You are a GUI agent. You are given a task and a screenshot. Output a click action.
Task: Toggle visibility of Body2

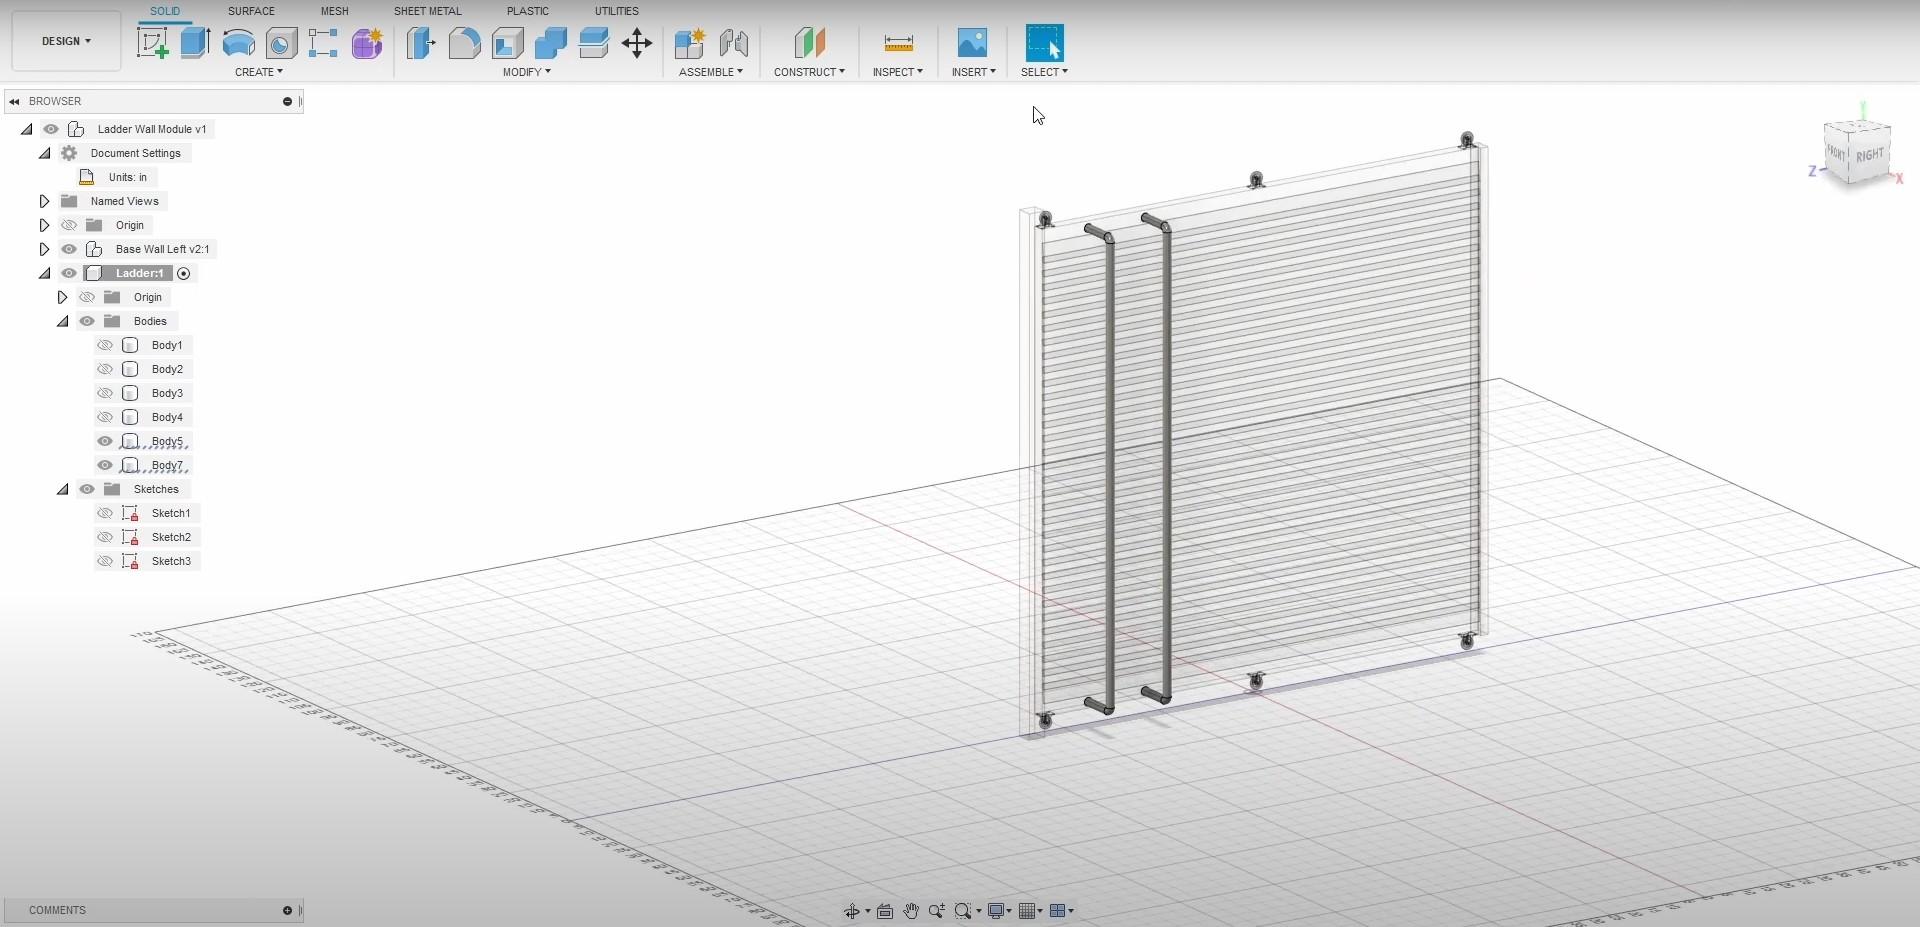(105, 369)
